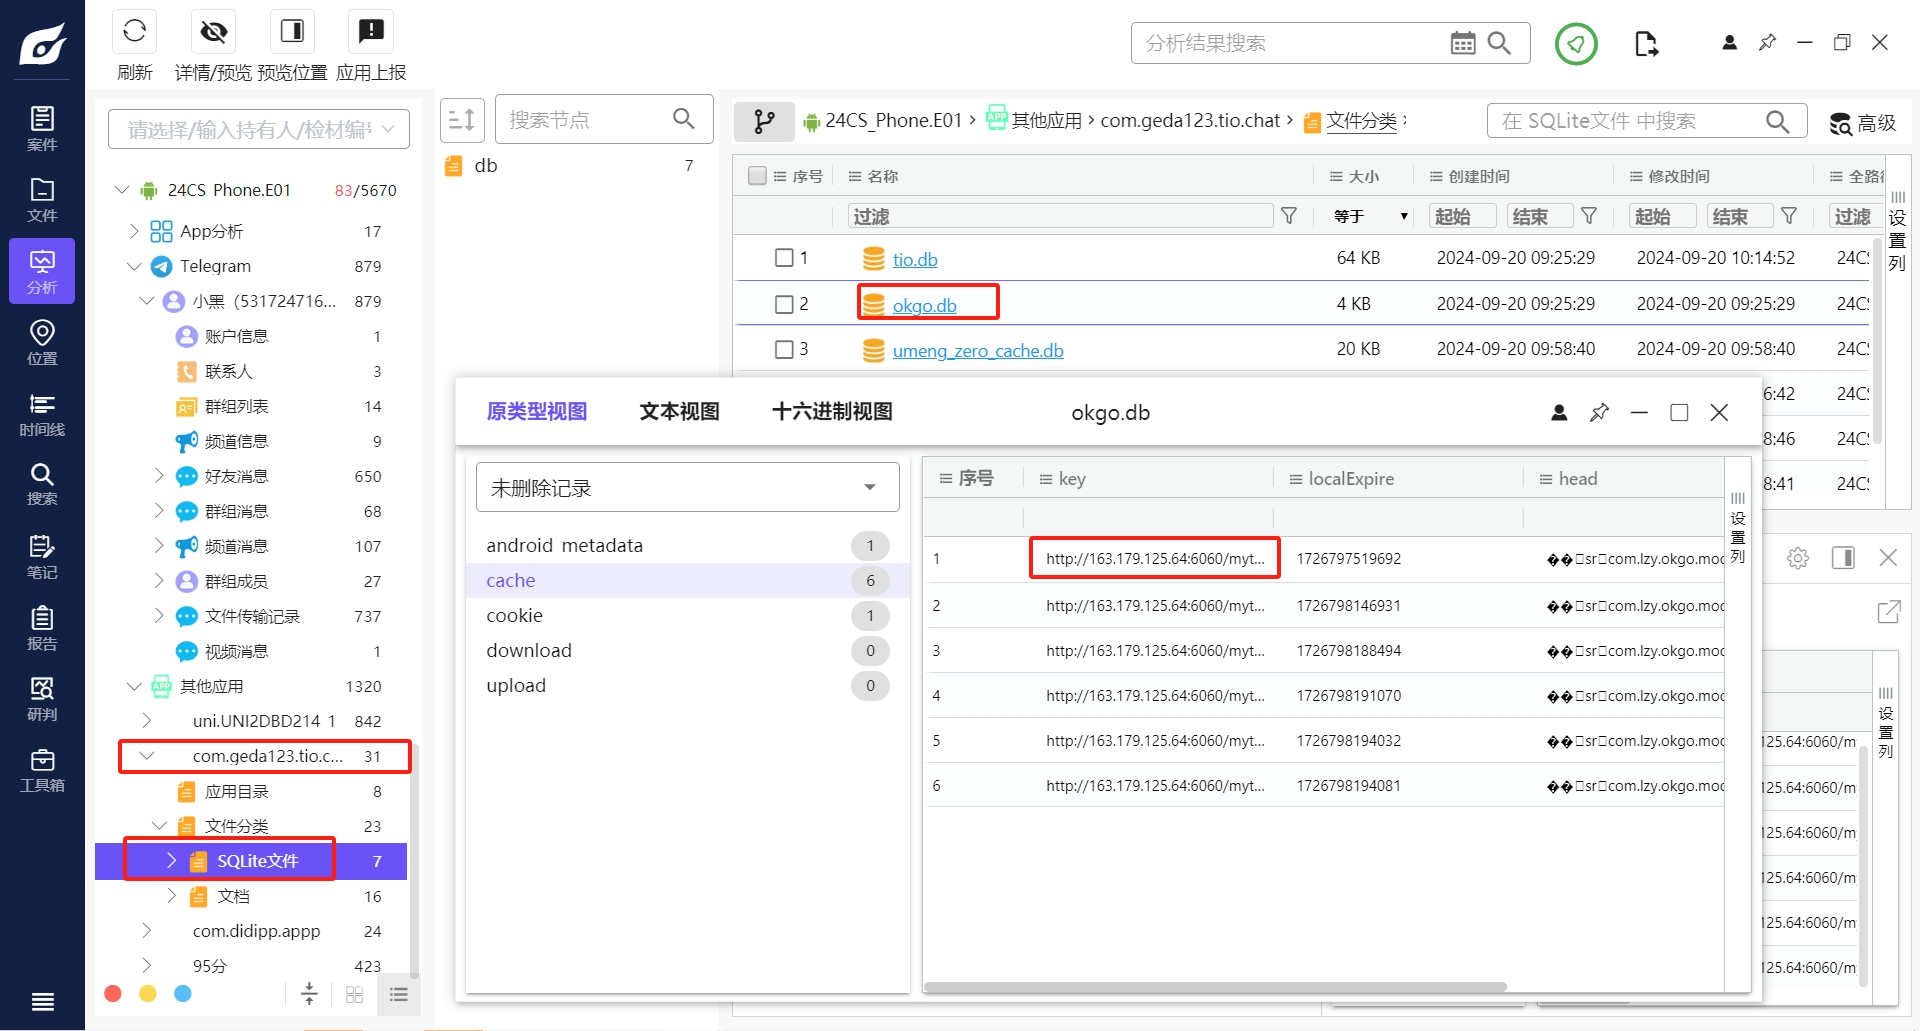Open the umeng_zero_cache.db file link
Viewport: 1920px width, 1031px height.
pyautogui.click(x=977, y=351)
